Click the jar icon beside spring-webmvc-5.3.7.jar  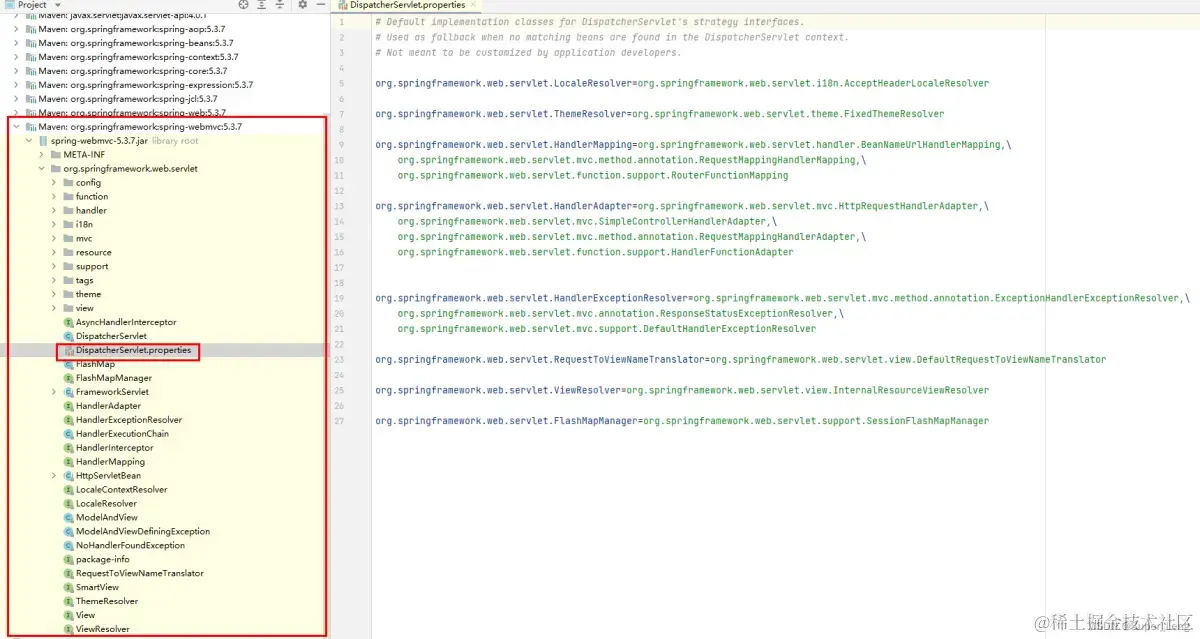pyautogui.click(x=43, y=141)
